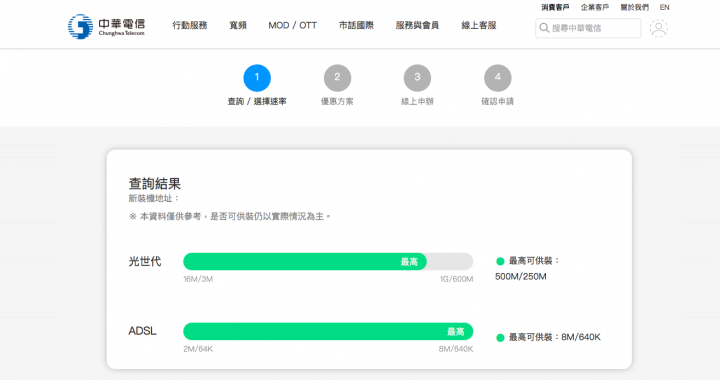720x380 pixels.
Task: Click the 最高 marker on 光世代 bar
Action: [x=409, y=262]
